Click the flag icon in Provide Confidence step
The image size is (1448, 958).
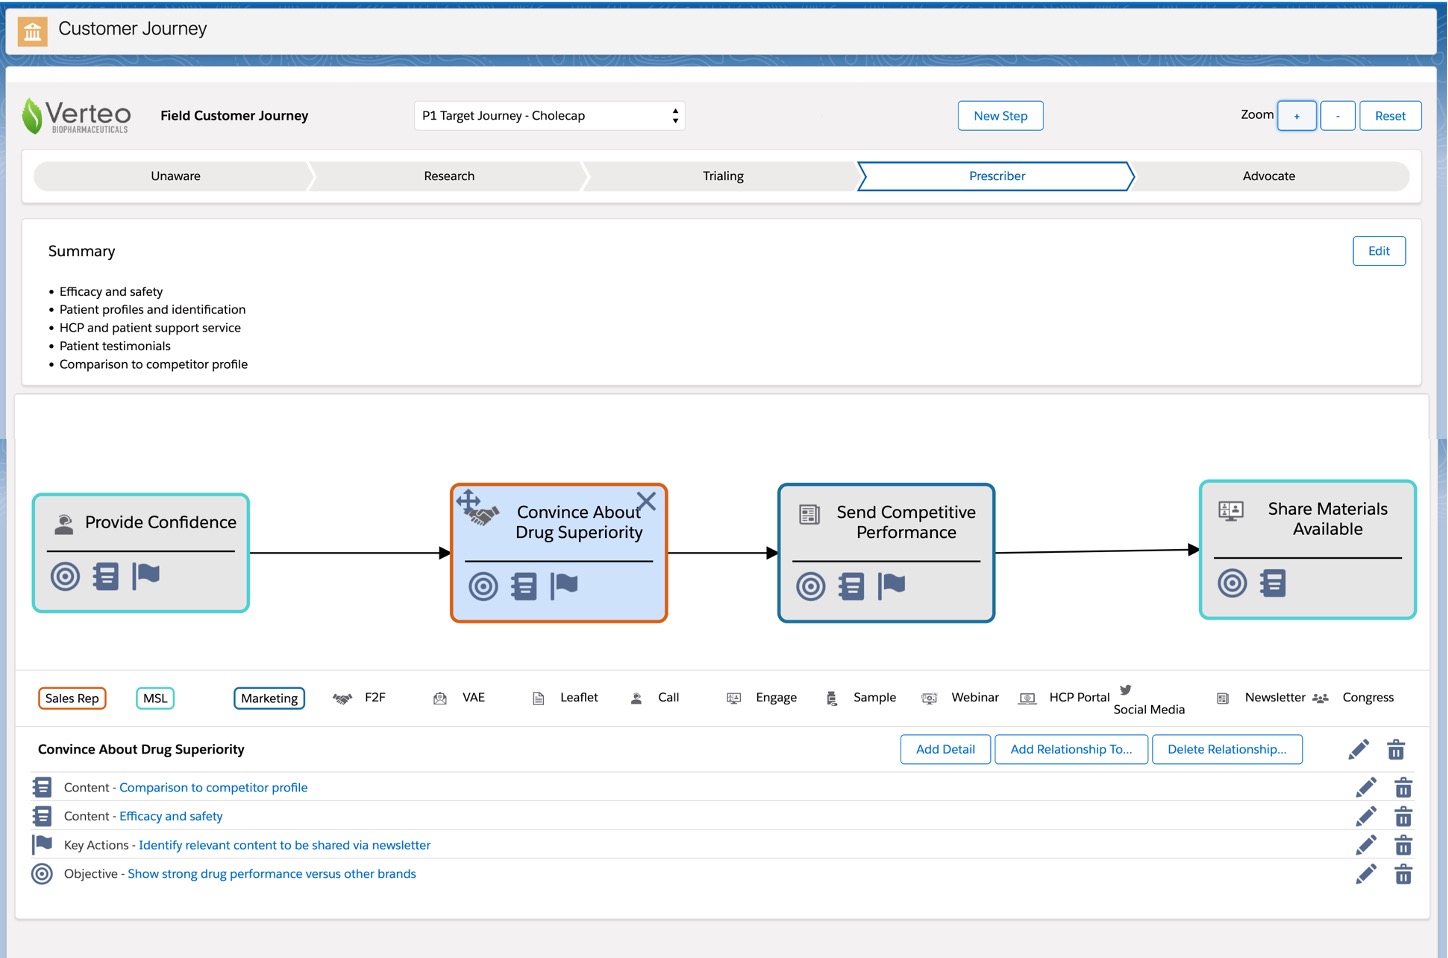click(x=146, y=576)
